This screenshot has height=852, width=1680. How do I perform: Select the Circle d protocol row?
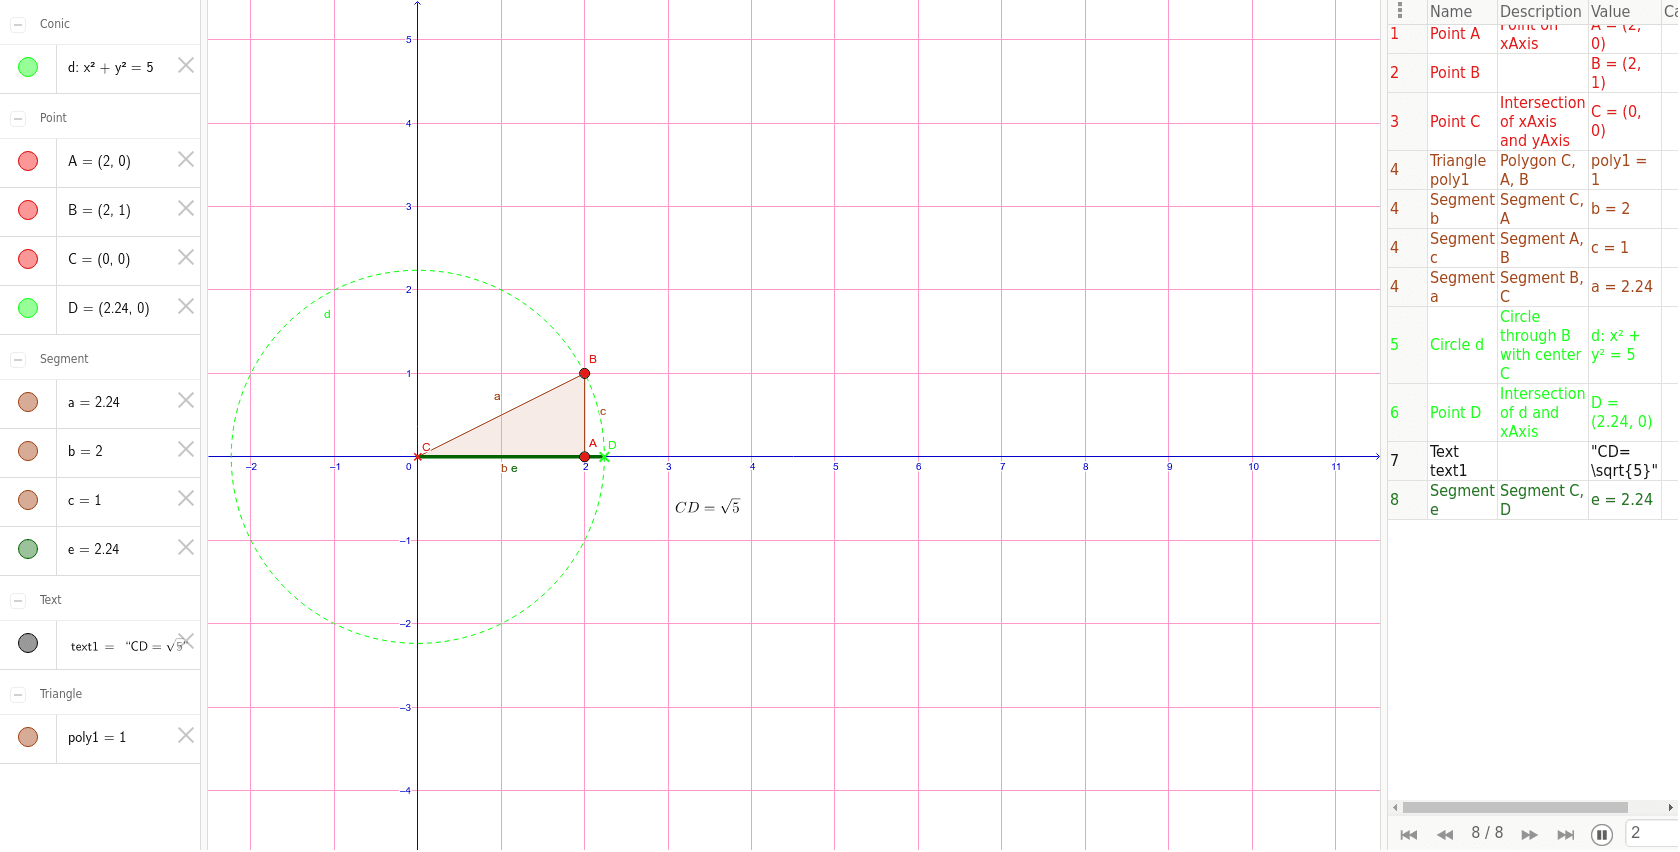[1456, 344]
